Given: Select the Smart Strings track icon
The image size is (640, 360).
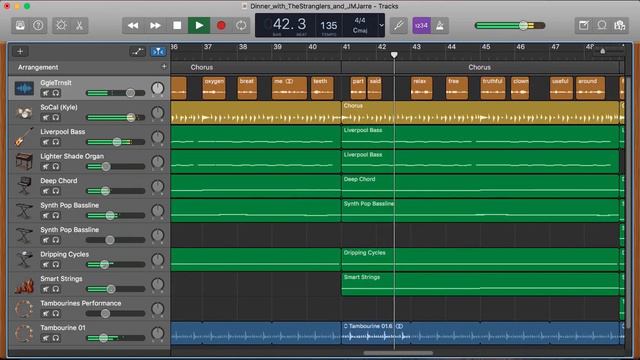Looking at the screenshot, I should pyautogui.click(x=24, y=284).
